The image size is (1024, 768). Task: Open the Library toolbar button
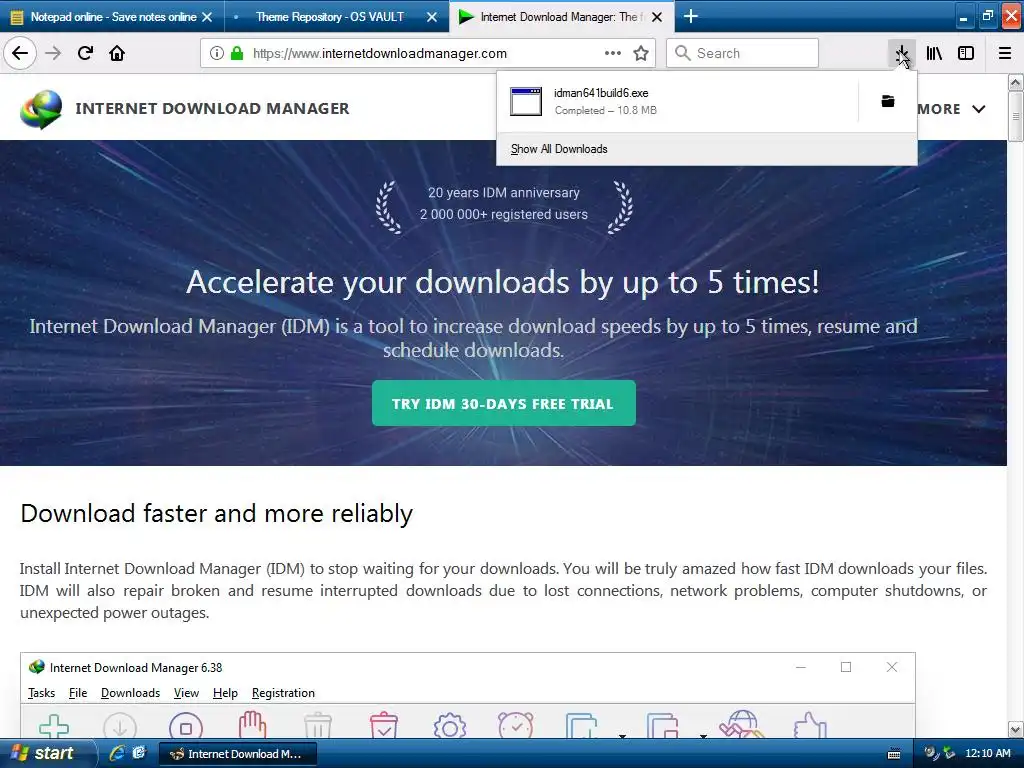934,53
